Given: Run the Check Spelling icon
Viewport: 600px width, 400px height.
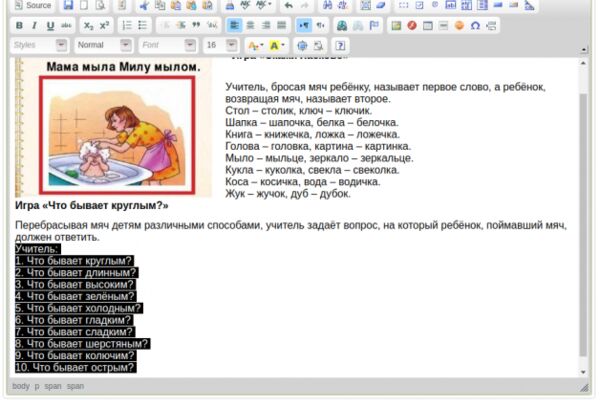Looking at the screenshot, I should (x=245, y=5).
